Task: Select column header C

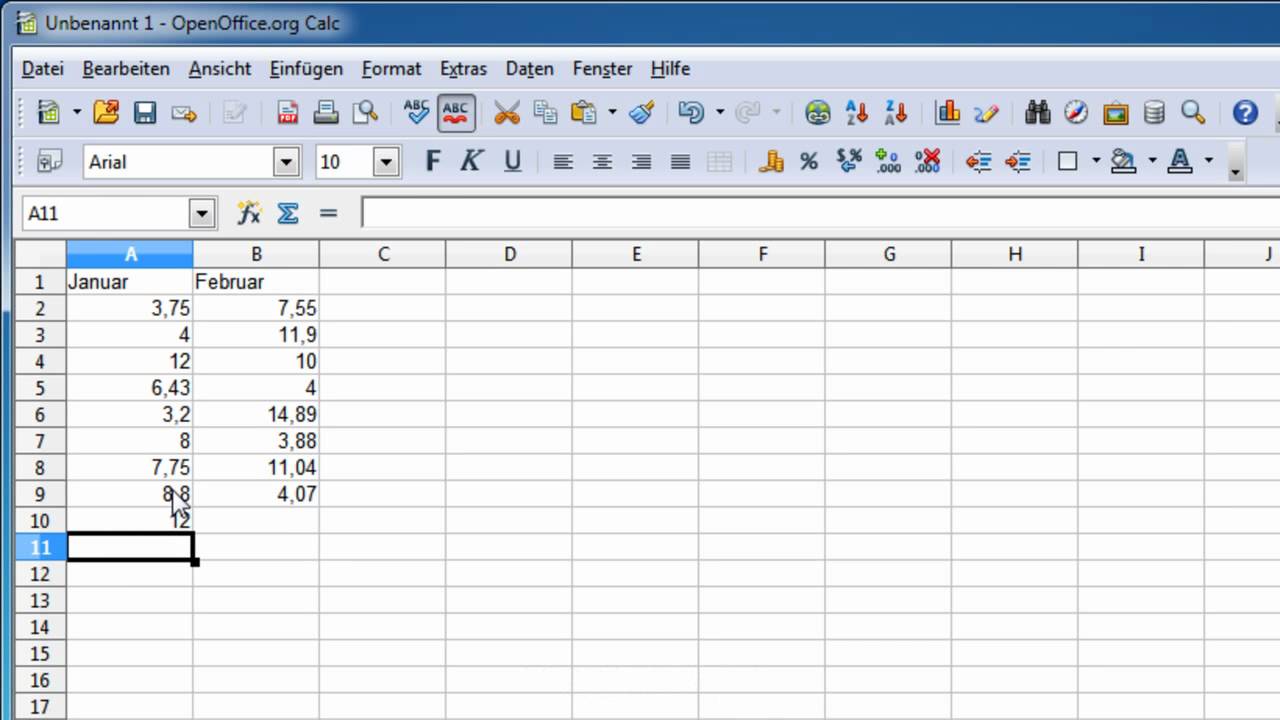Action: (383, 254)
